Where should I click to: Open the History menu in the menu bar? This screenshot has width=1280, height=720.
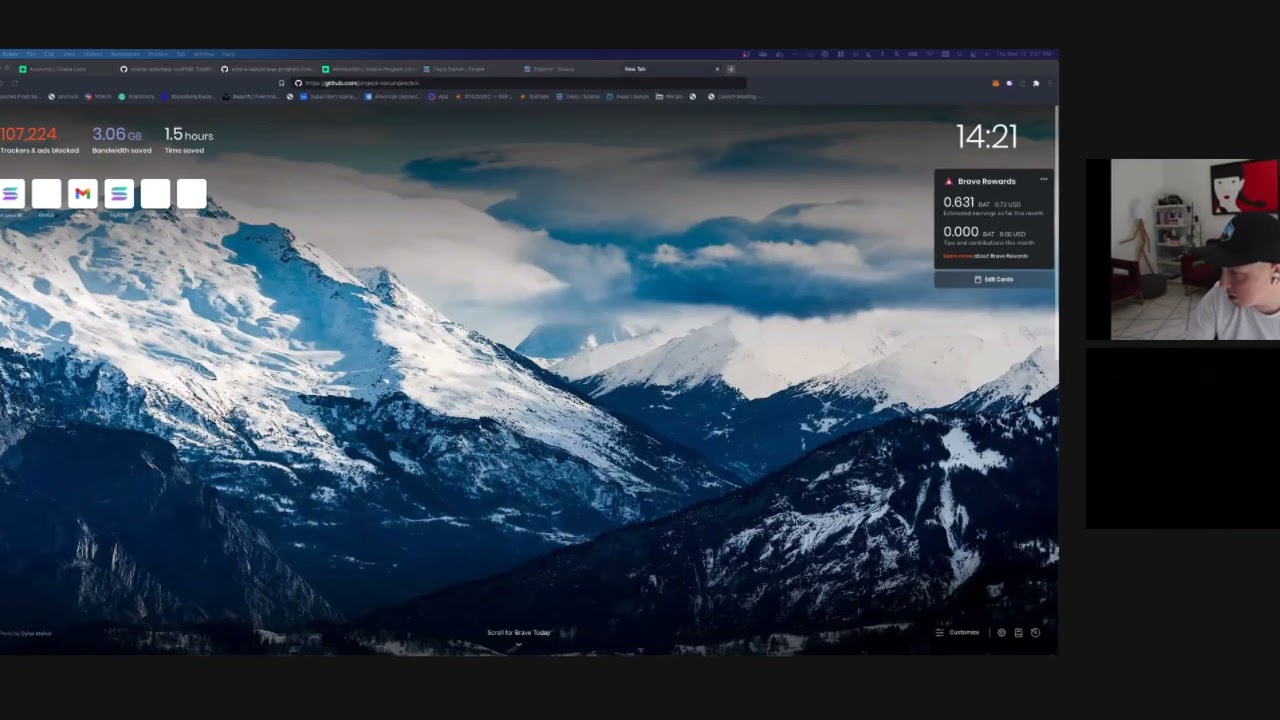click(93, 54)
